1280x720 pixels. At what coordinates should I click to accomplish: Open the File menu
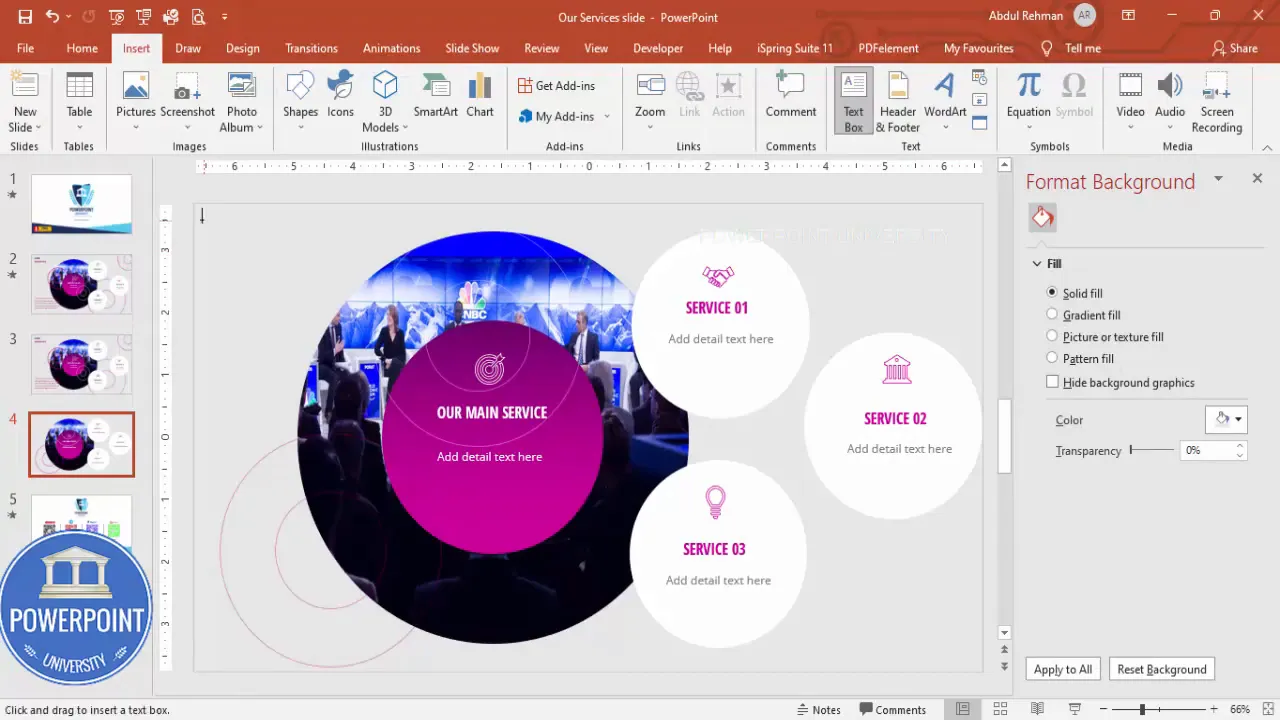click(x=25, y=48)
